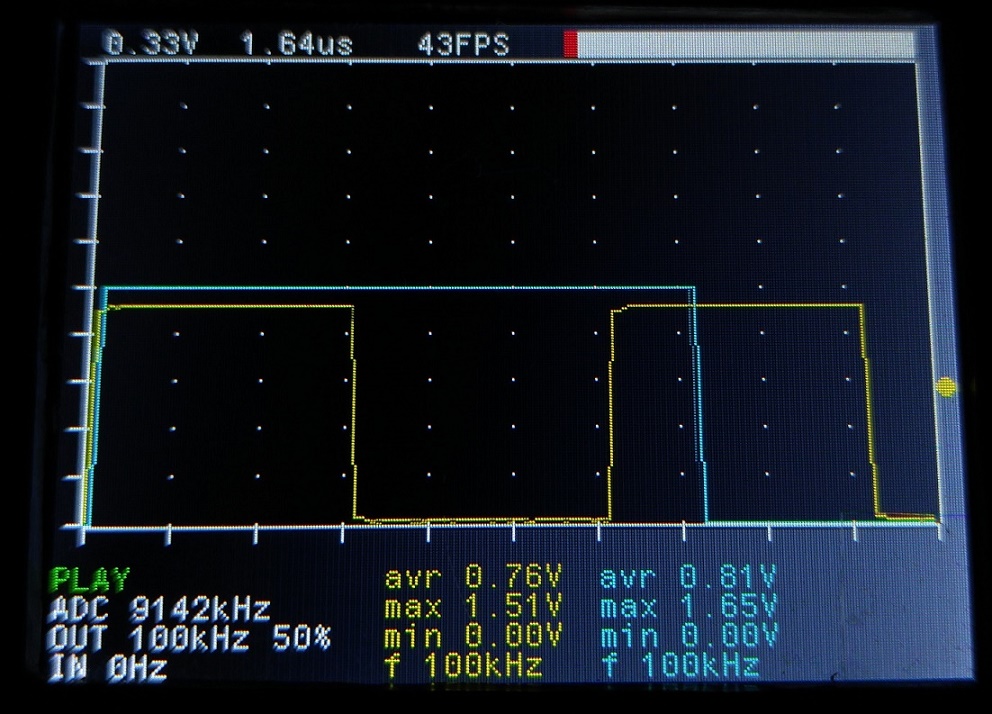Image resolution: width=992 pixels, height=714 pixels.
Task: Click yellow channel avr 0.76V reading
Action: click(474, 577)
